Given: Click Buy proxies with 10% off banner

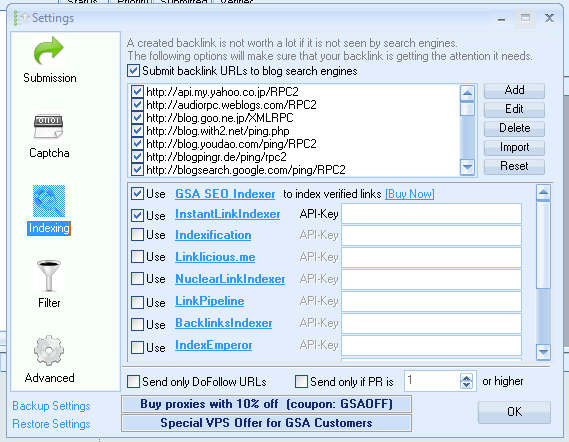Looking at the screenshot, I should (266, 404).
